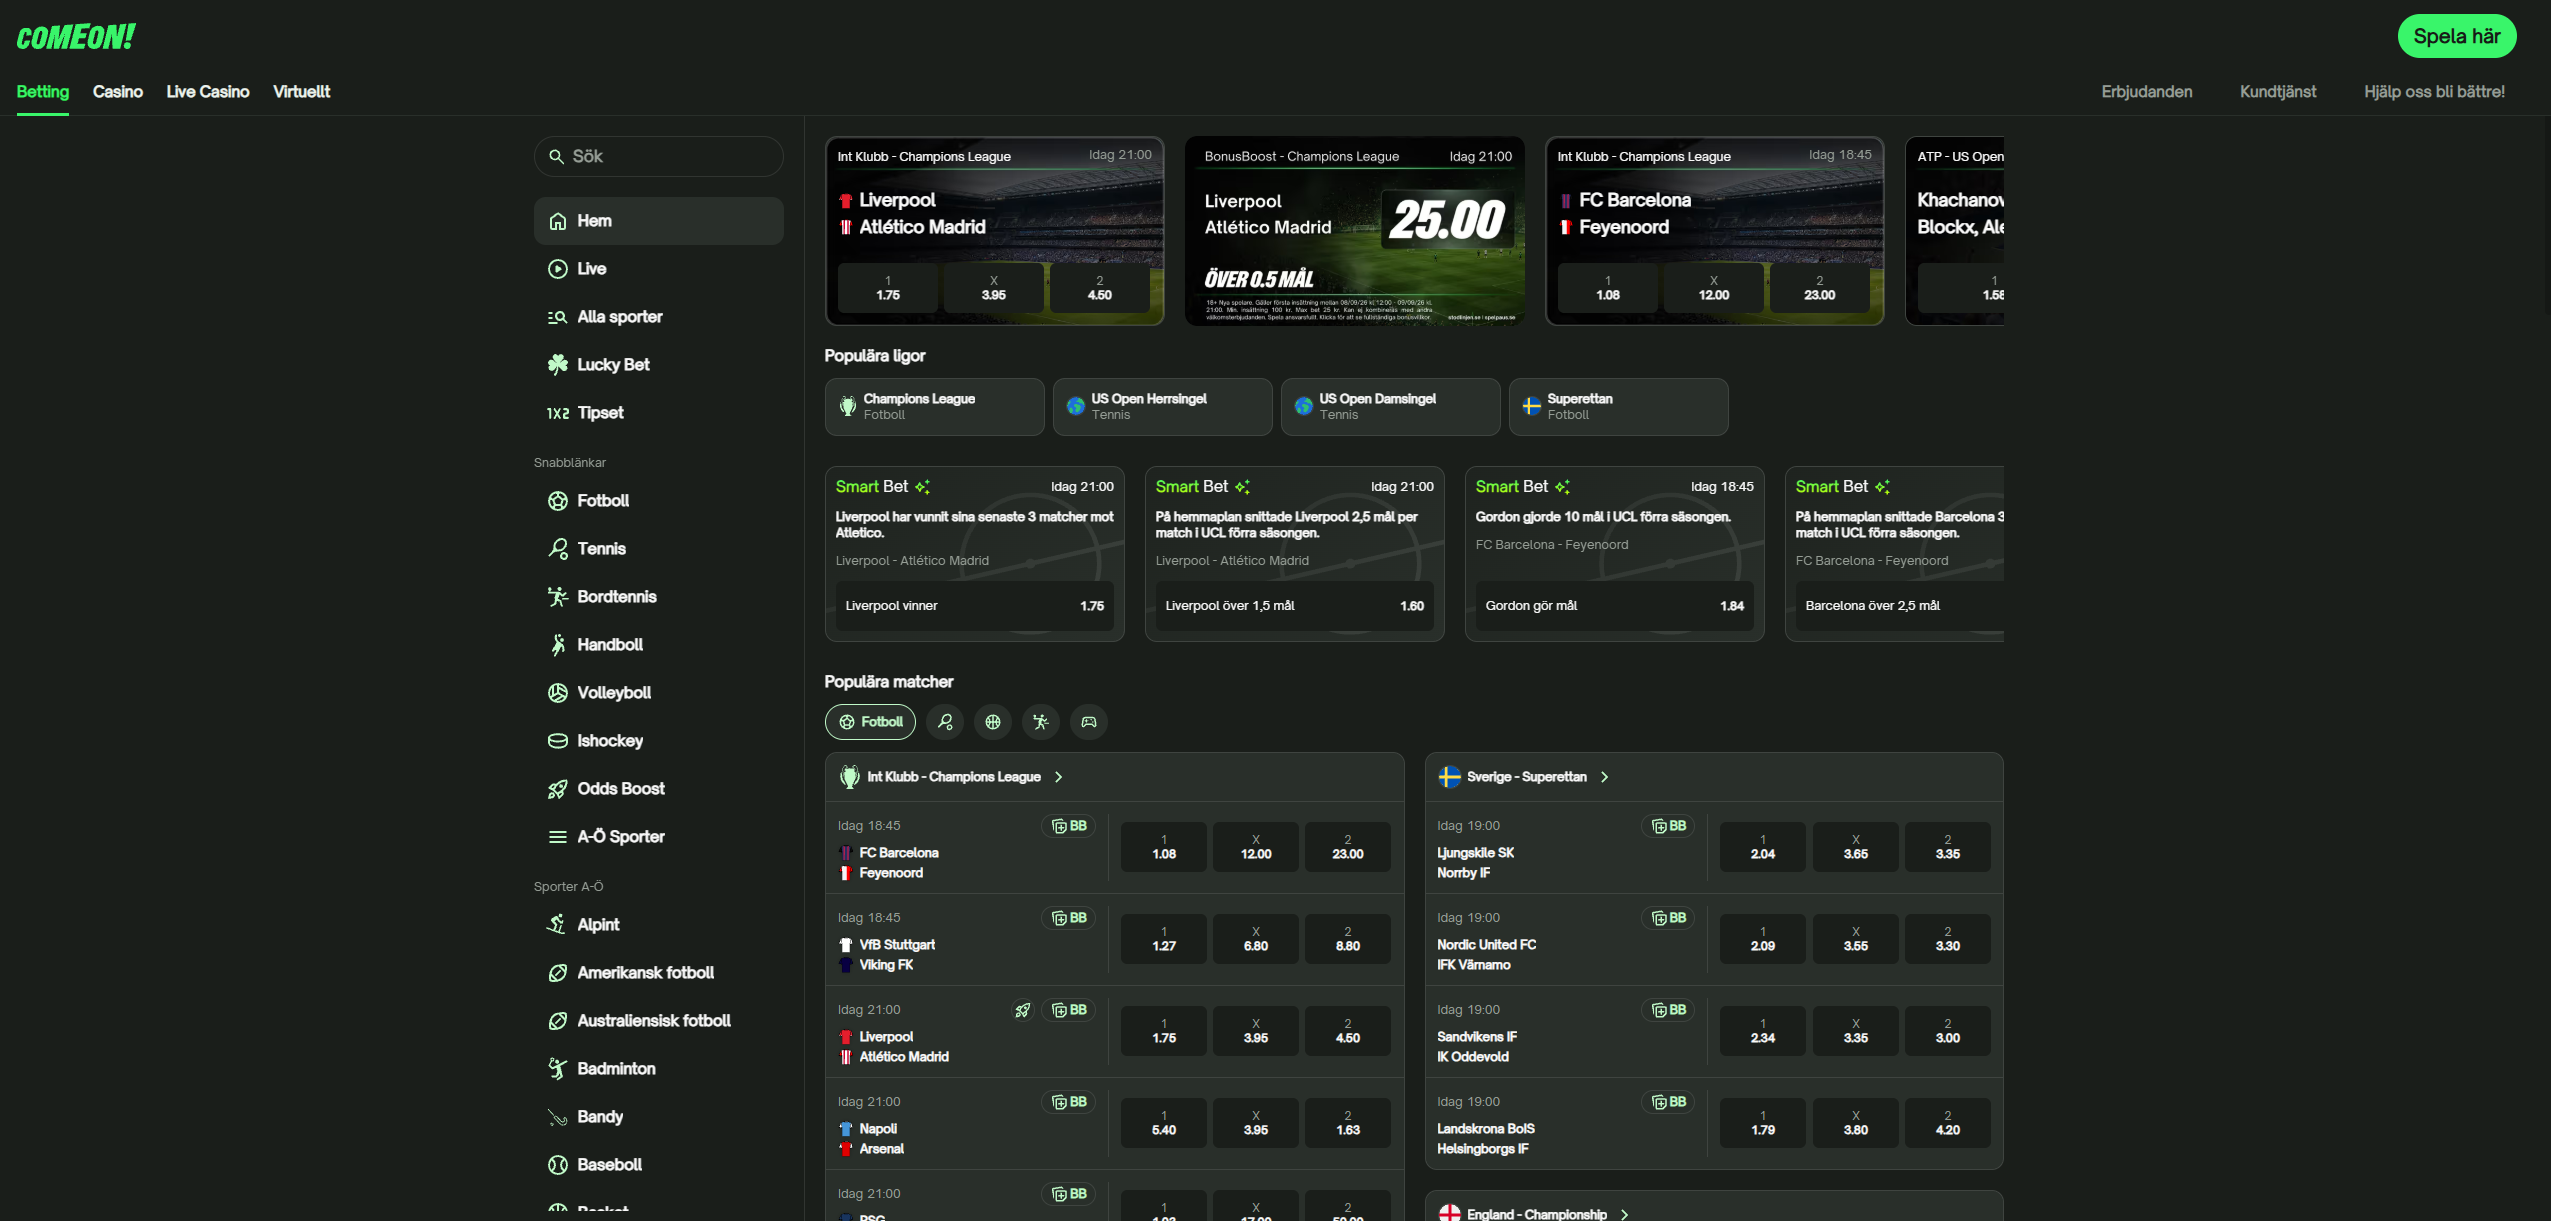The width and height of the screenshot is (2551, 1221).
Task: Select Baseboll in sports list
Action: pos(658,1165)
